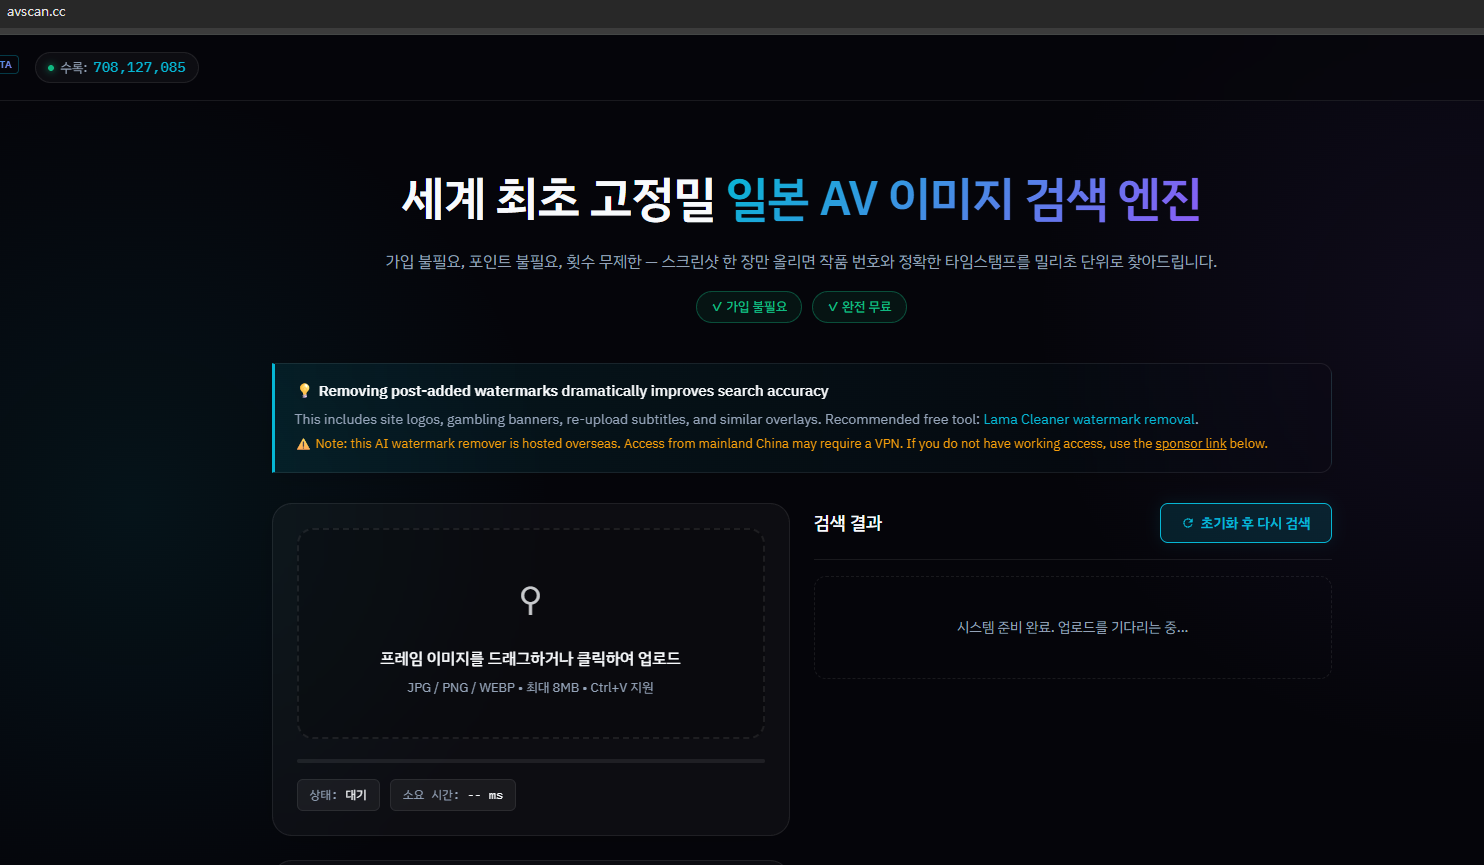1484x865 pixels.
Task: Click the refresh icon in 초기화 button
Action: tap(1188, 523)
